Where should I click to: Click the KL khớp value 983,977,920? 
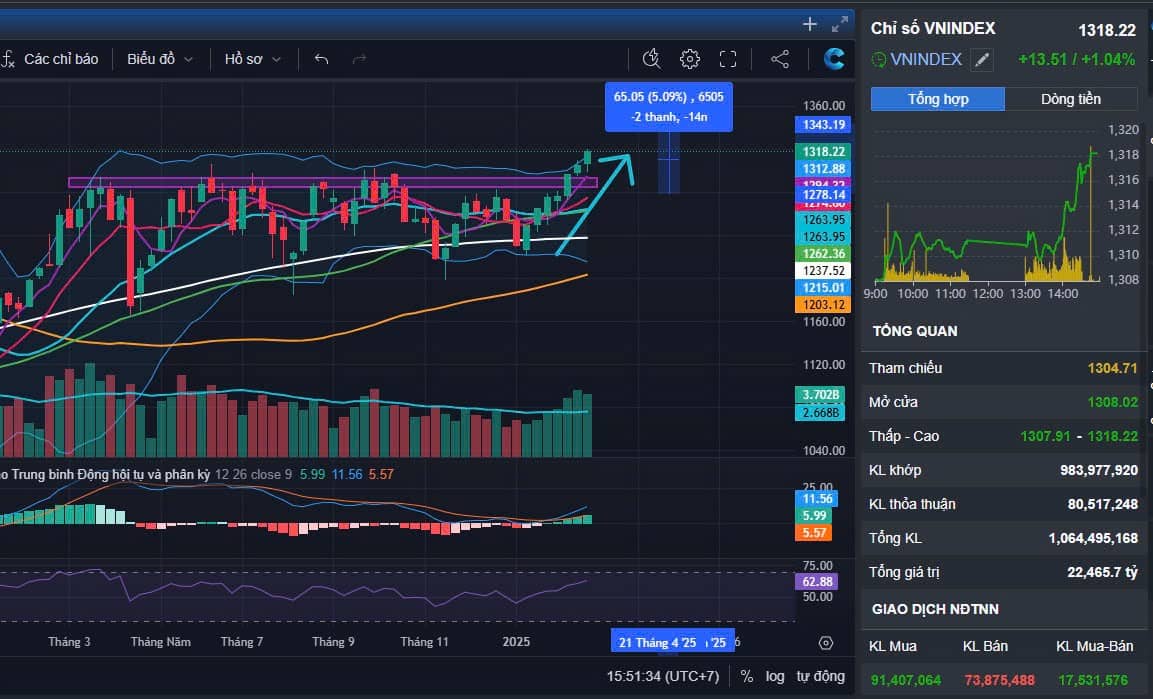pos(1099,470)
